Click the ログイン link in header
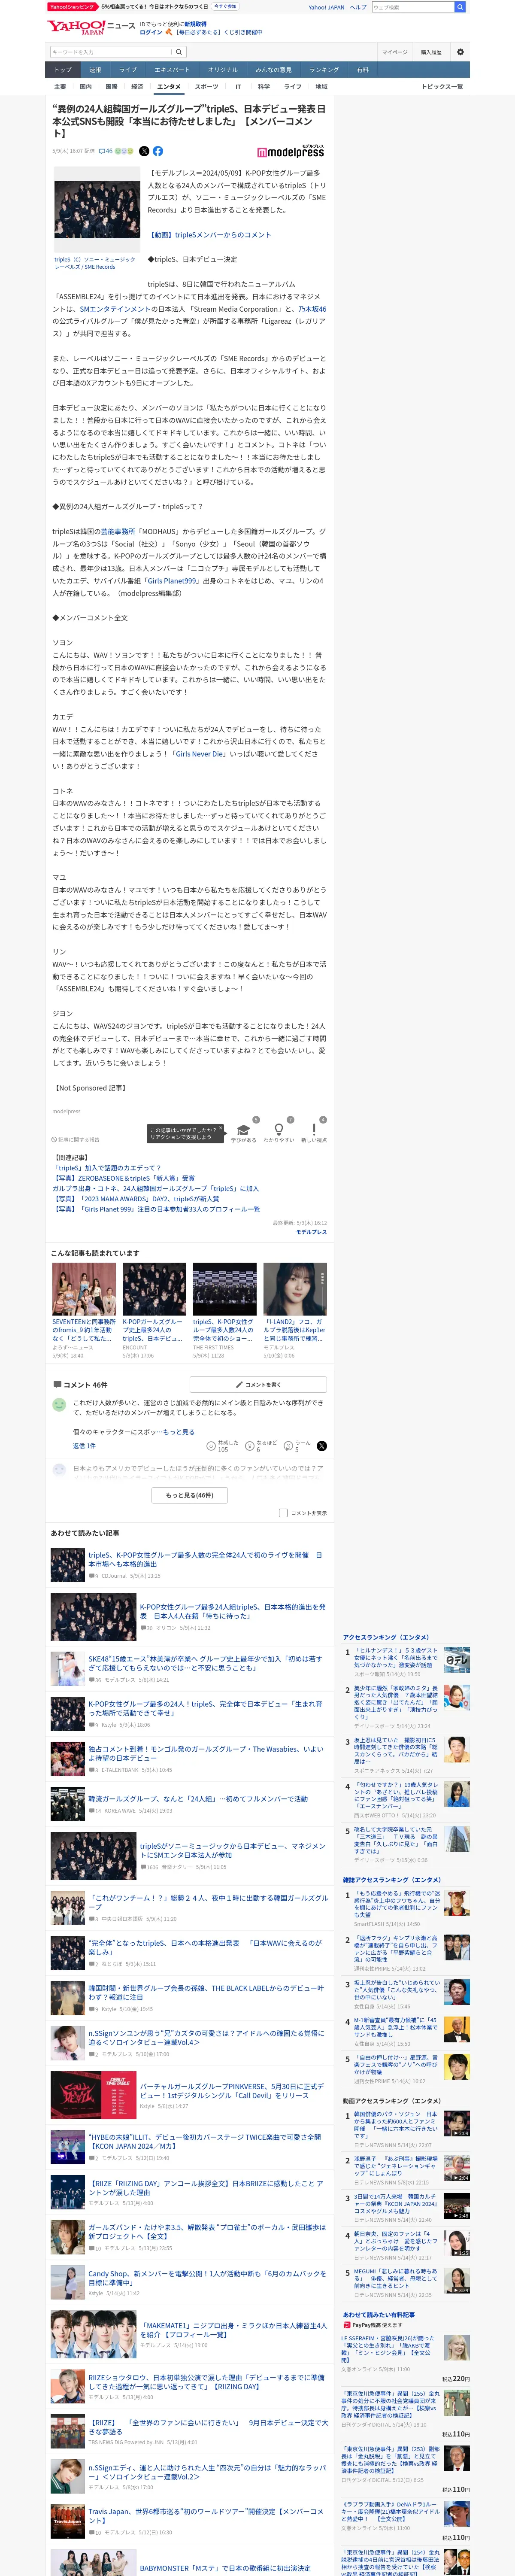515x2576 pixels. [x=151, y=32]
